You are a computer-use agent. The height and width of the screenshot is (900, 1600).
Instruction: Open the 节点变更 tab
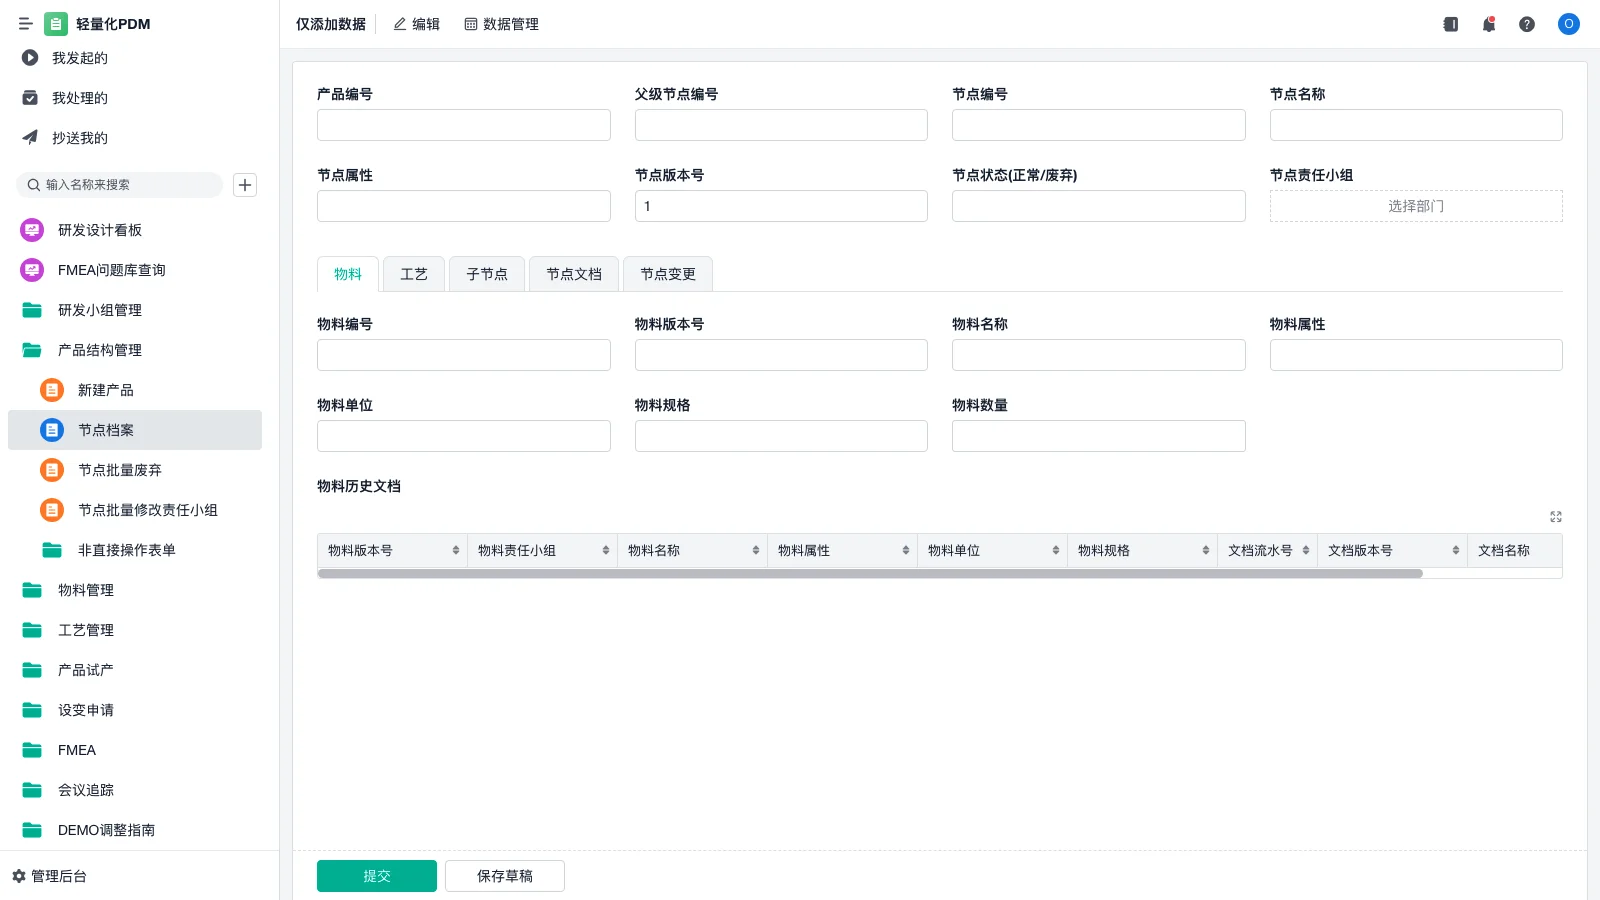tap(668, 273)
